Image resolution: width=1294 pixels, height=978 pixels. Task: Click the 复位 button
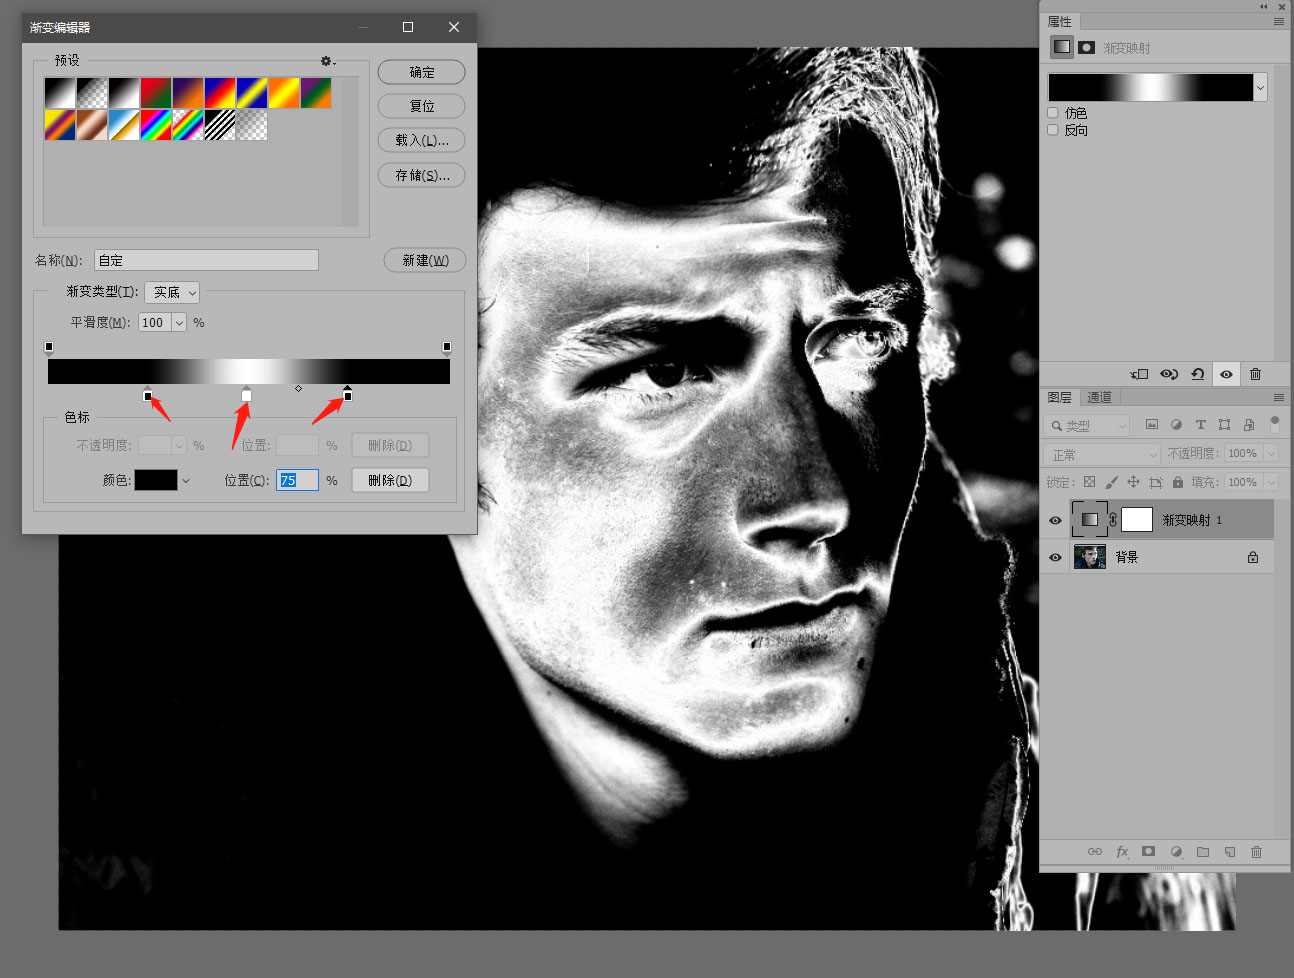point(421,106)
